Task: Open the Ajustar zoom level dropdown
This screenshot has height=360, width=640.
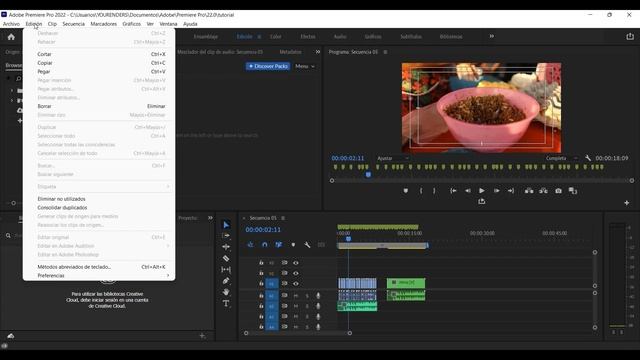Action: click(393, 158)
